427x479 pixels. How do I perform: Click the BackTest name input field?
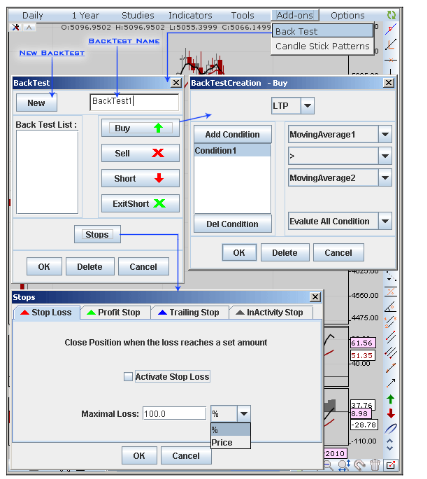coord(134,102)
